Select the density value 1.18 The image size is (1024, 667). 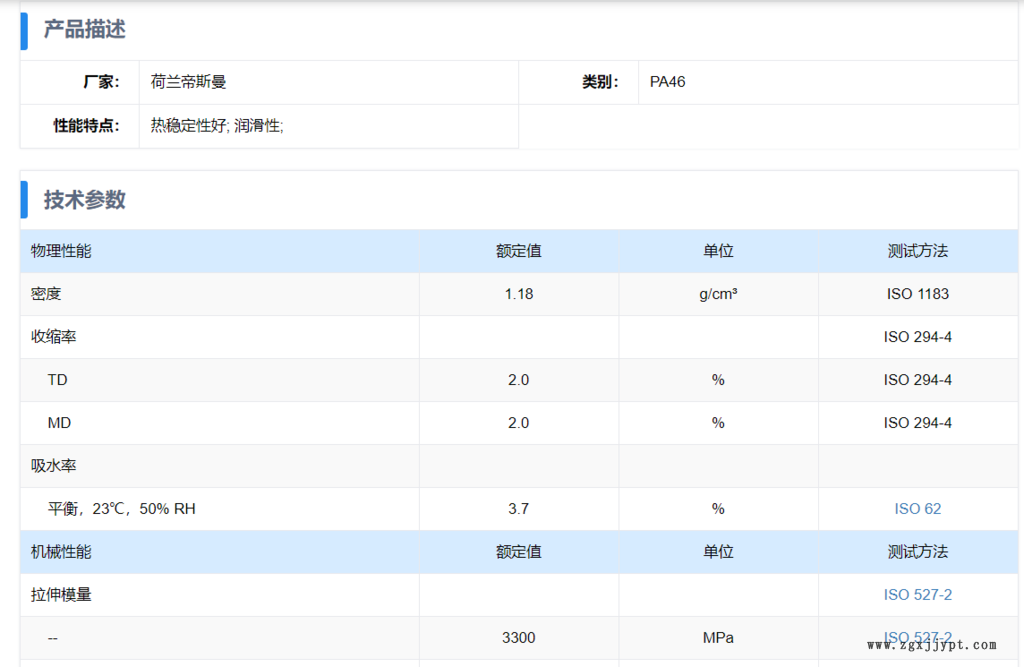[518, 294]
